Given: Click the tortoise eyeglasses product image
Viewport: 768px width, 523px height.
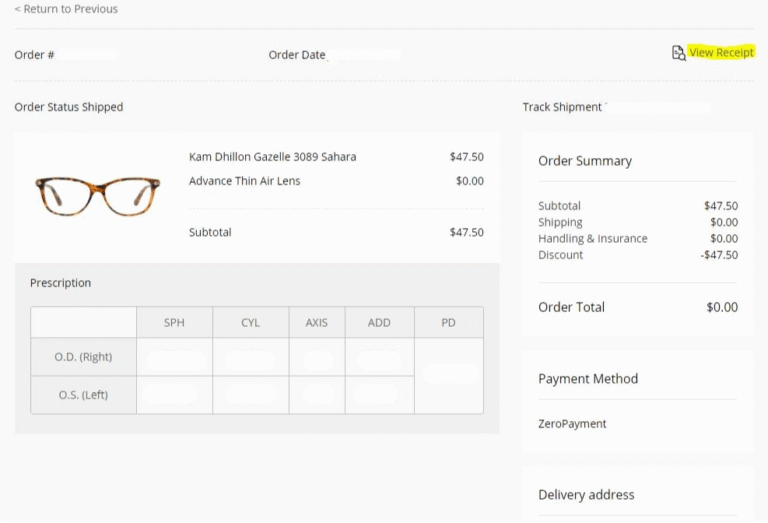Looking at the screenshot, I should tap(97, 196).
